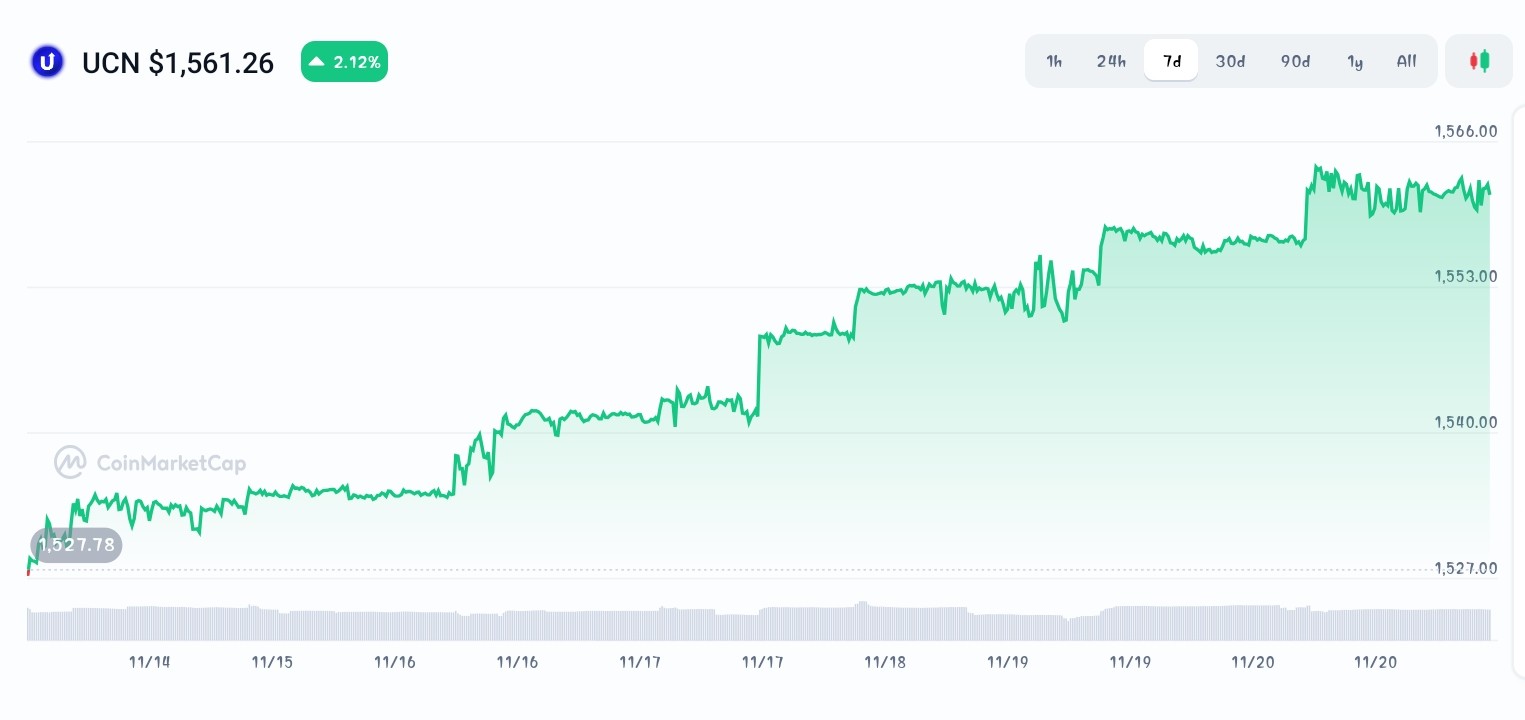1525x720 pixels.
Task: Select the 30d time range
Action: 1230,61
